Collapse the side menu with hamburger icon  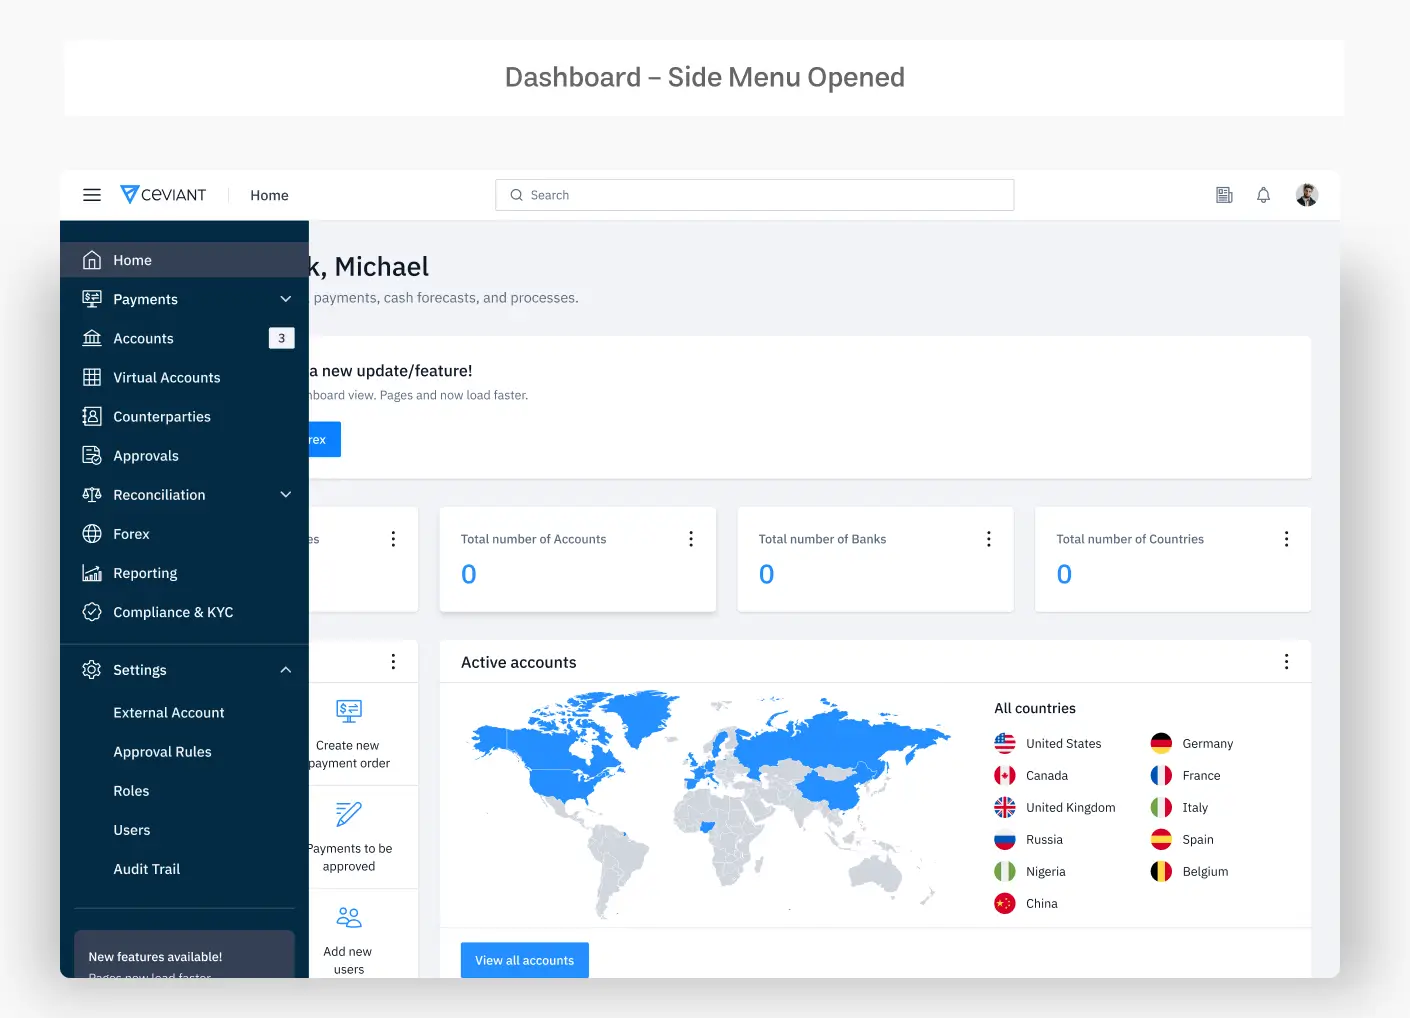92,195
